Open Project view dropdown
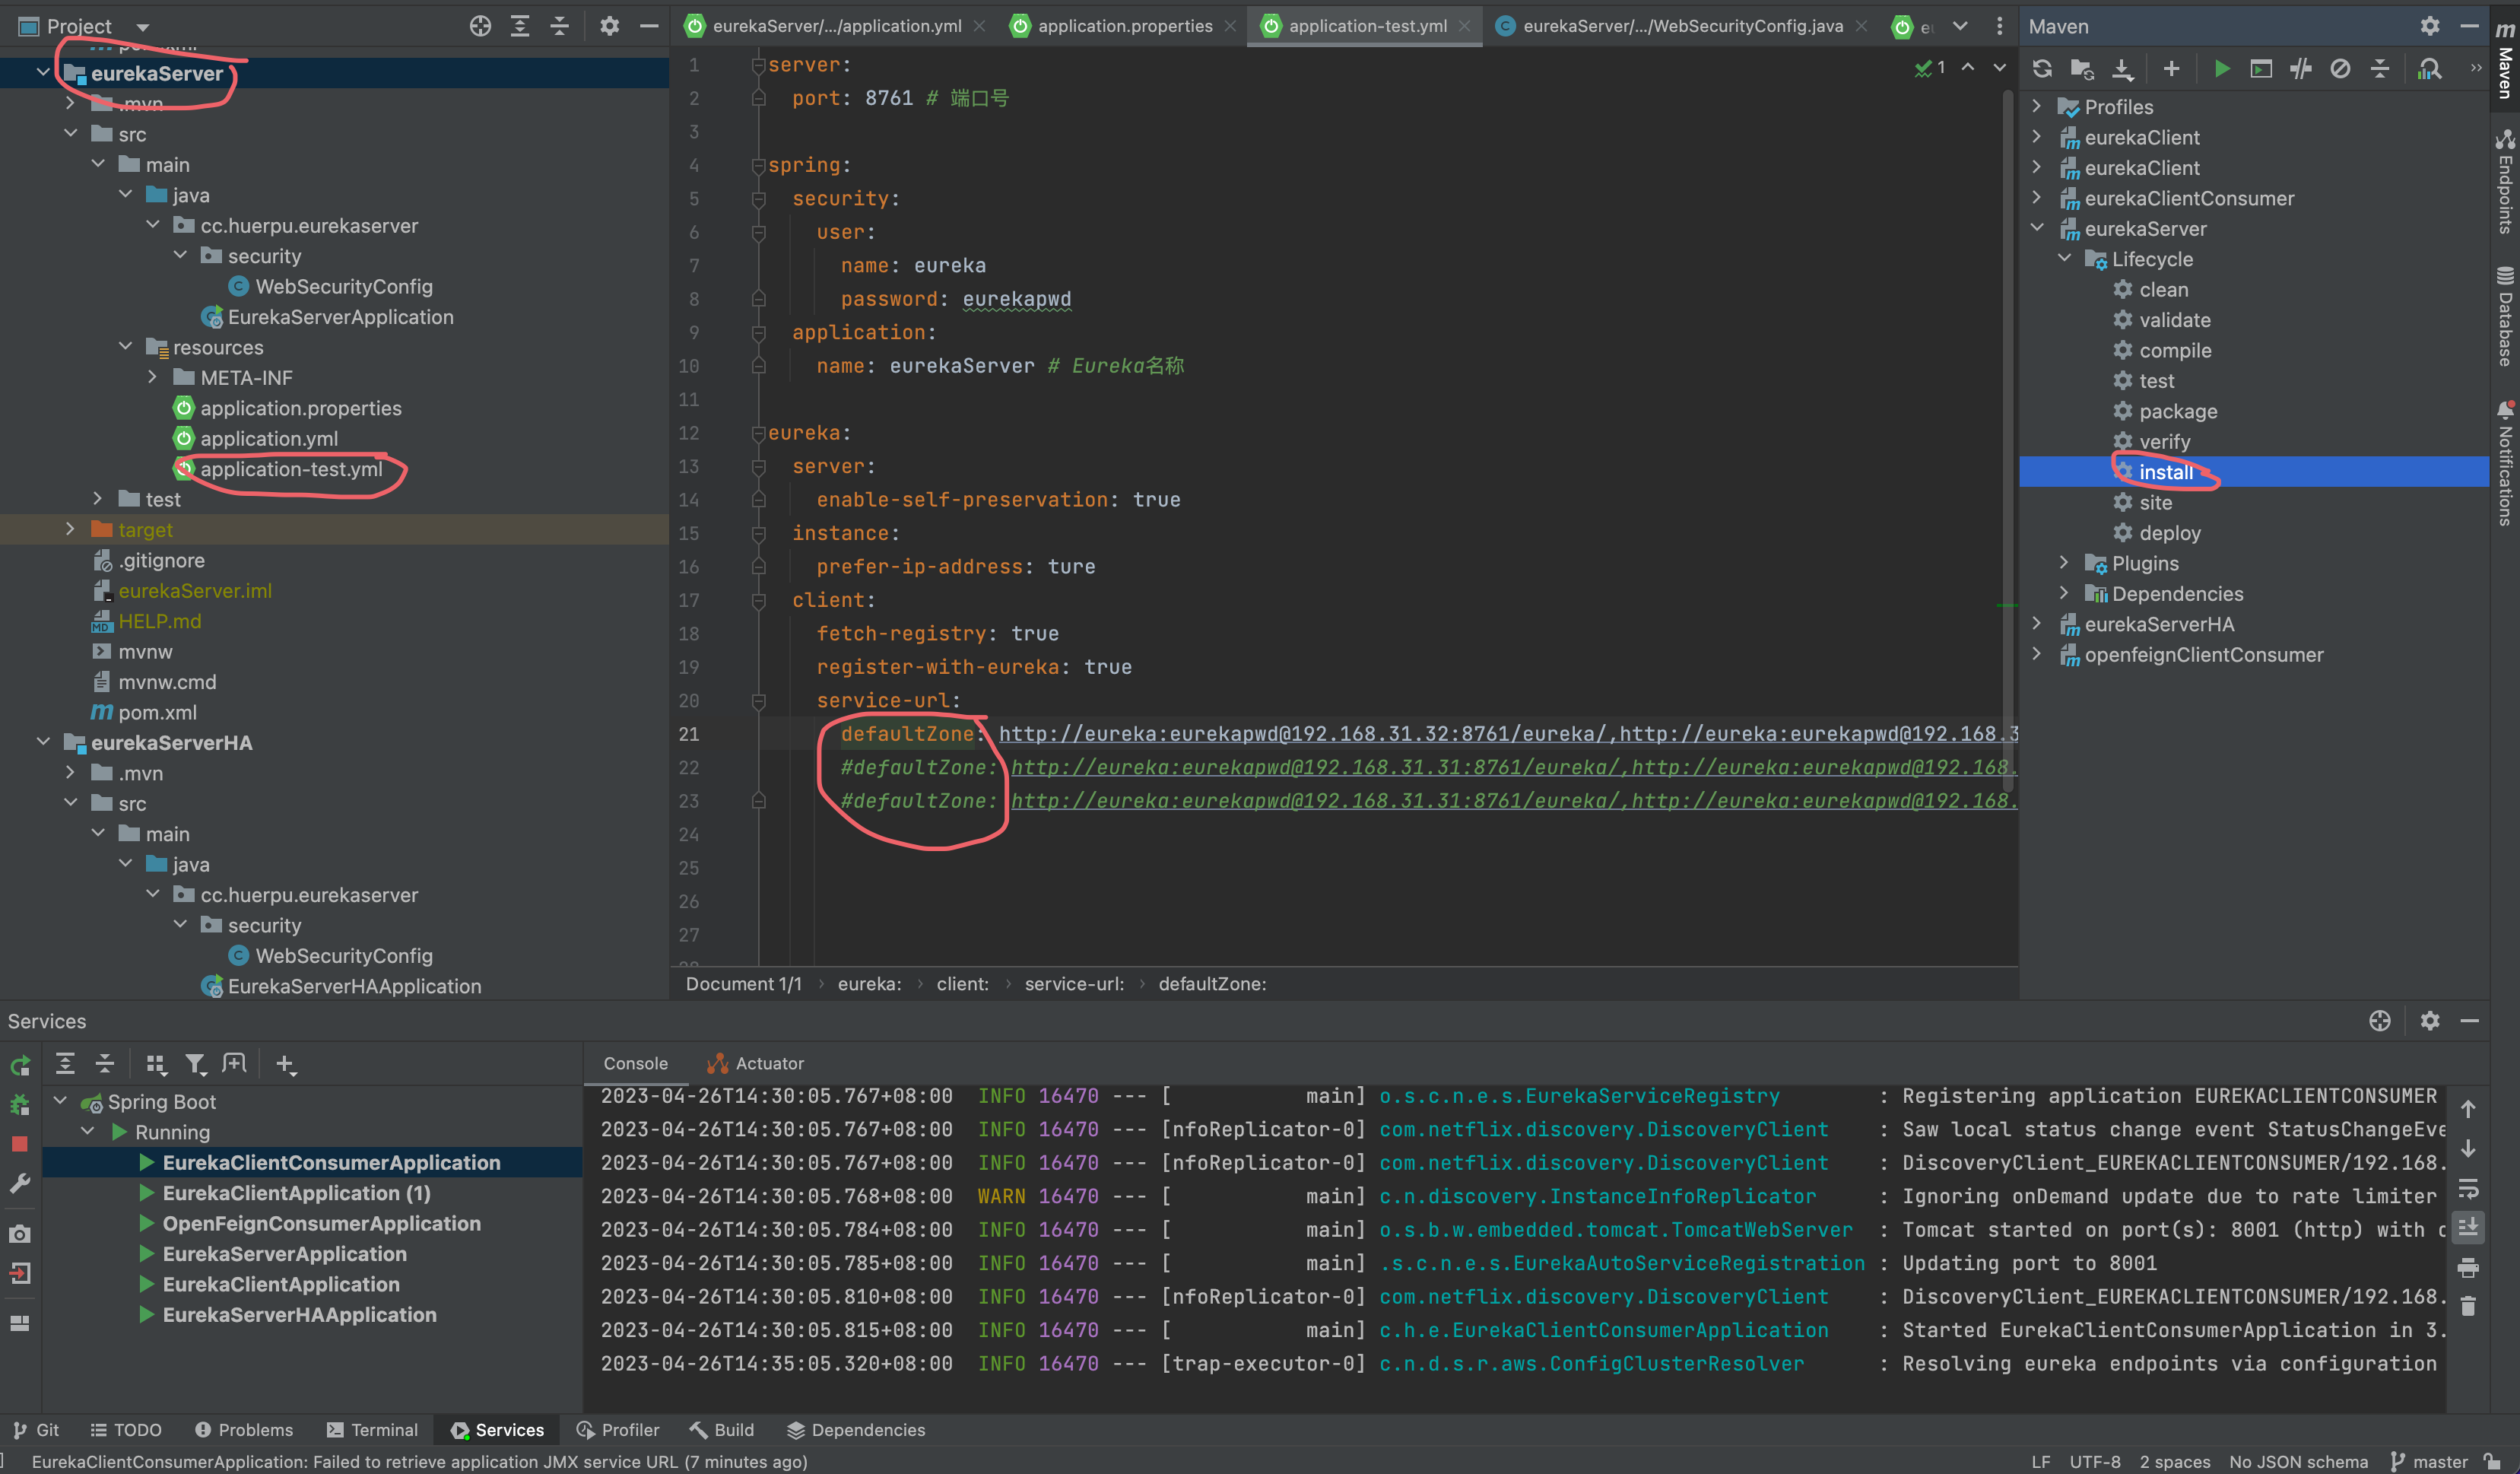 click(x=143, y=27)
